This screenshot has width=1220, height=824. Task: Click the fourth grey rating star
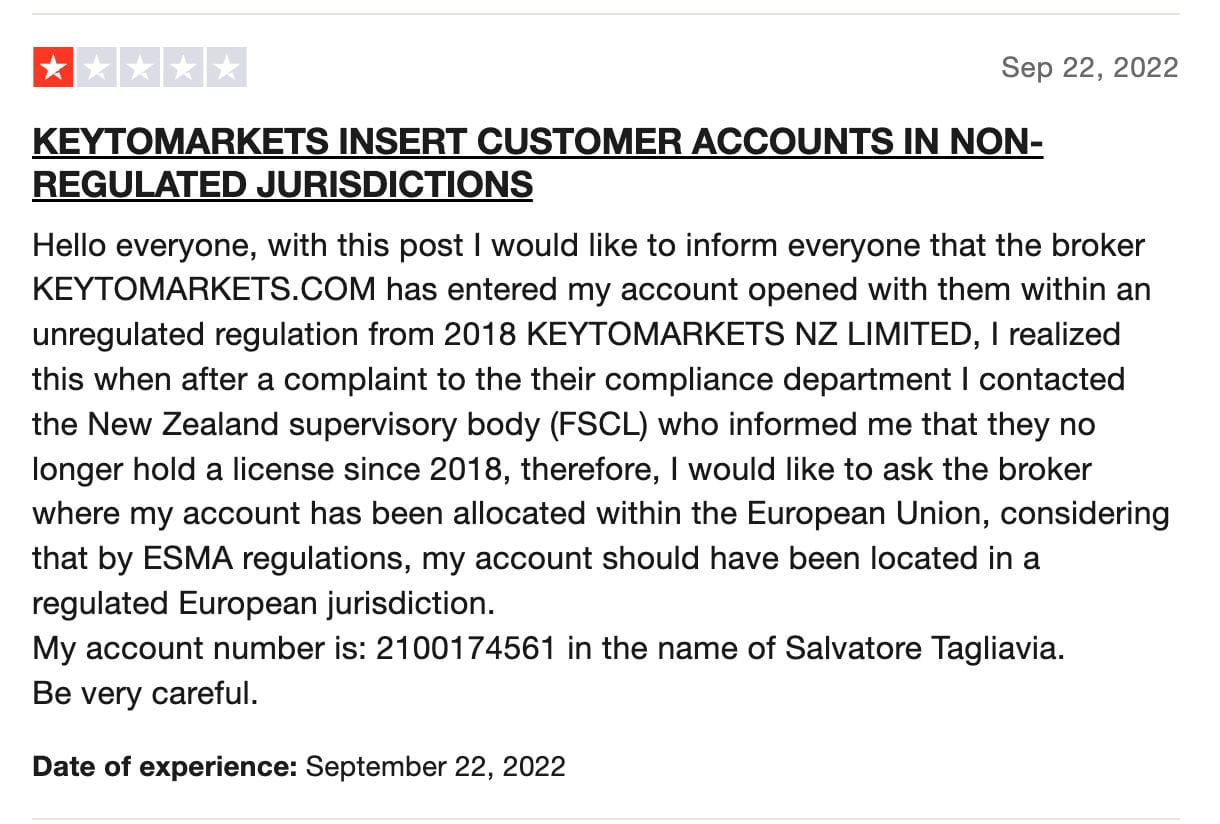183,68
